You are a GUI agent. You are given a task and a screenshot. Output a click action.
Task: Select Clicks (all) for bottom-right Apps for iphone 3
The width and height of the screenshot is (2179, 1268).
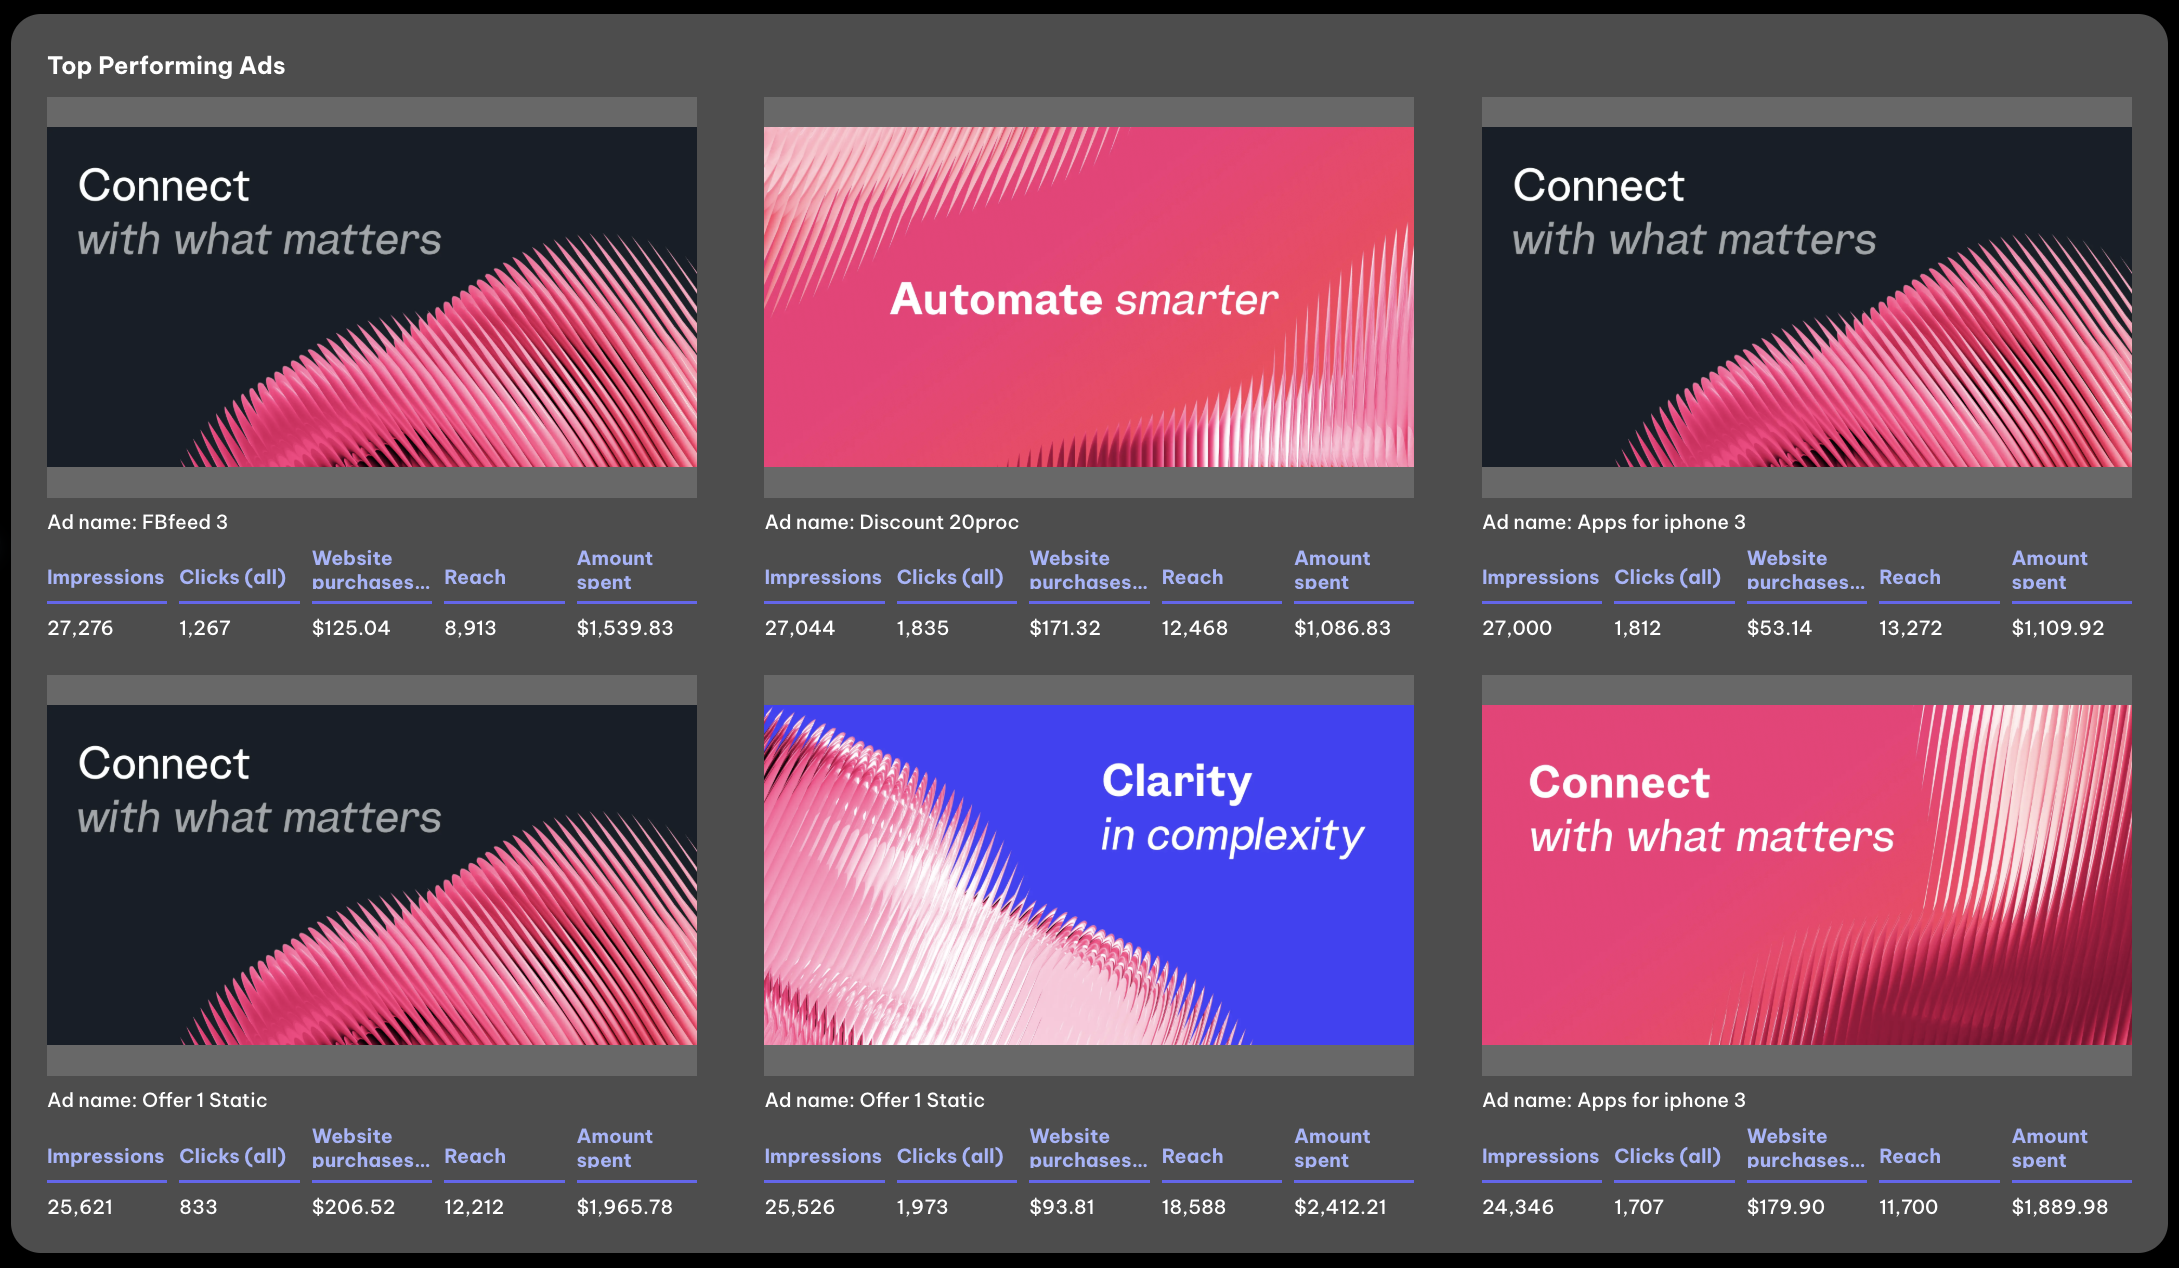point(1672,1156)
